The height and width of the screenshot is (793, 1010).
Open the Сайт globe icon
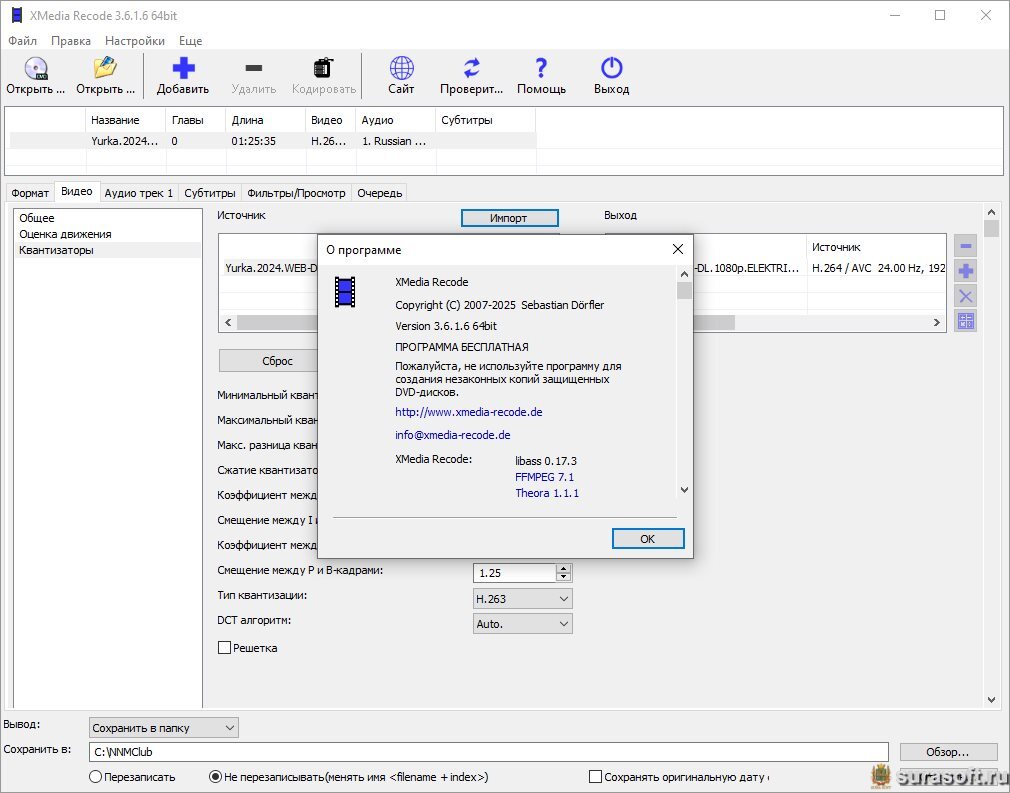[401, 69]
